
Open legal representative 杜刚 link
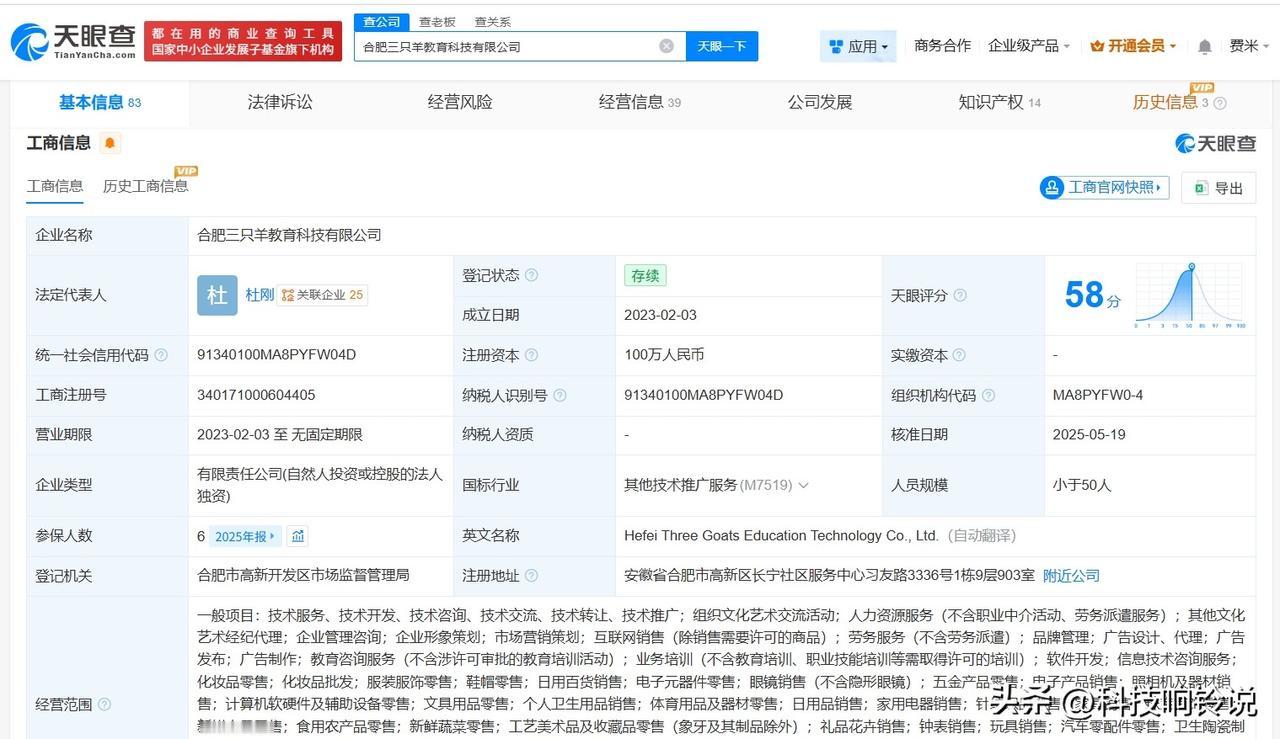pyautogui.click(x=260, y=295)
